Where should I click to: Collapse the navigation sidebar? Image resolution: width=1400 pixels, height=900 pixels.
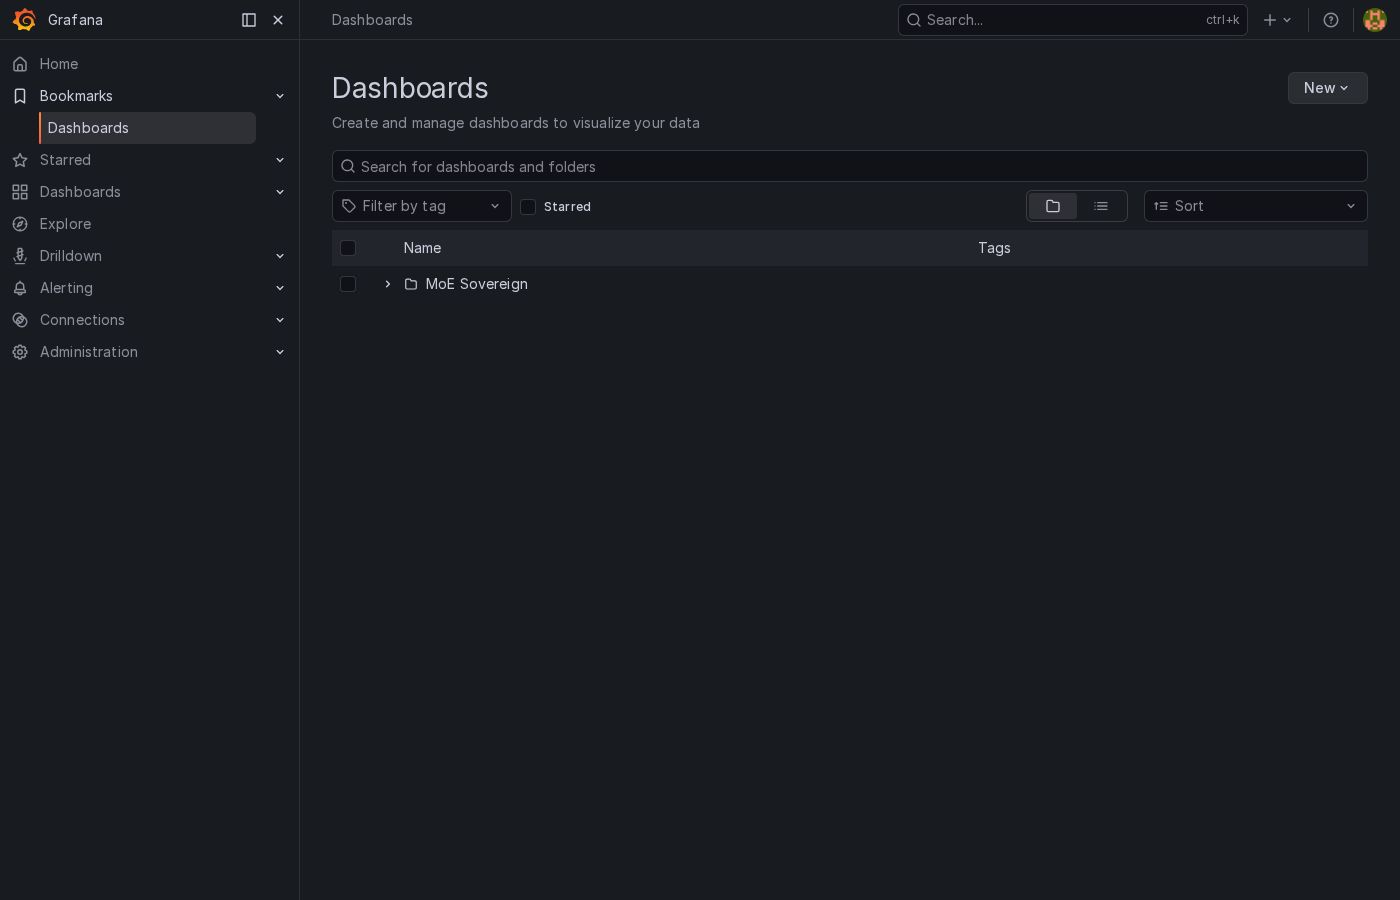coord(249,20)
